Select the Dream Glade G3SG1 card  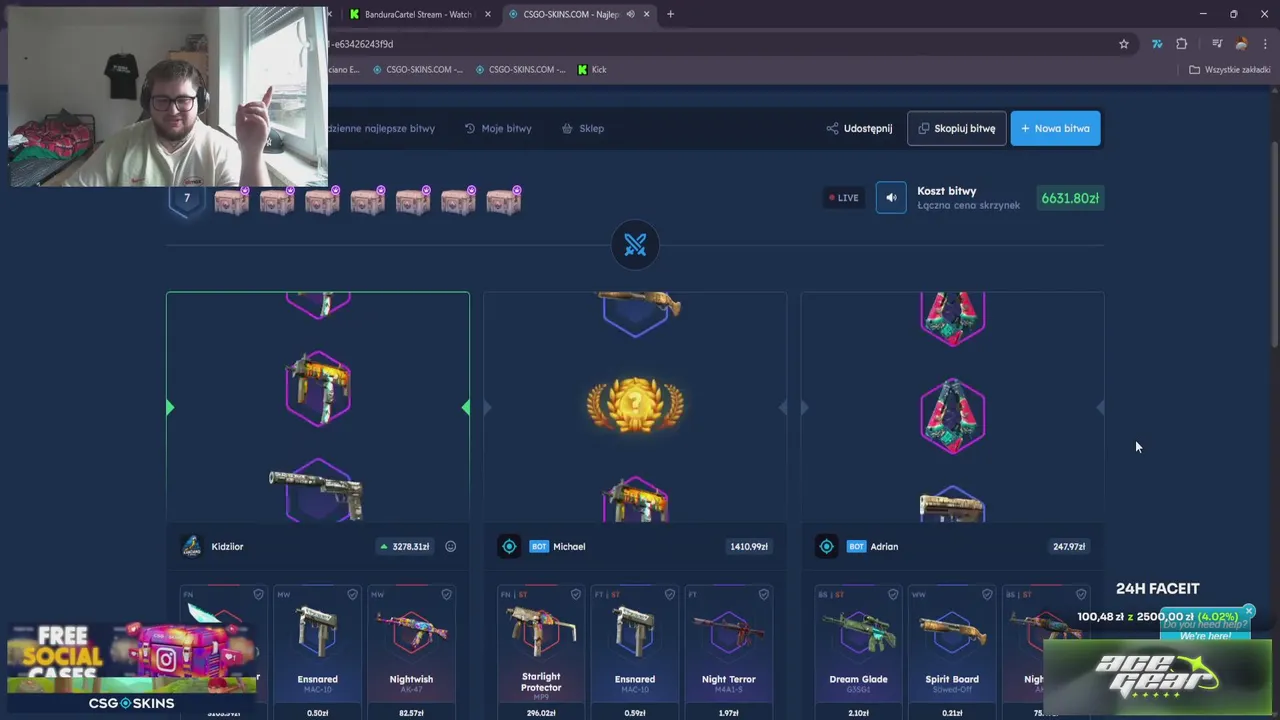pos(858,650)
